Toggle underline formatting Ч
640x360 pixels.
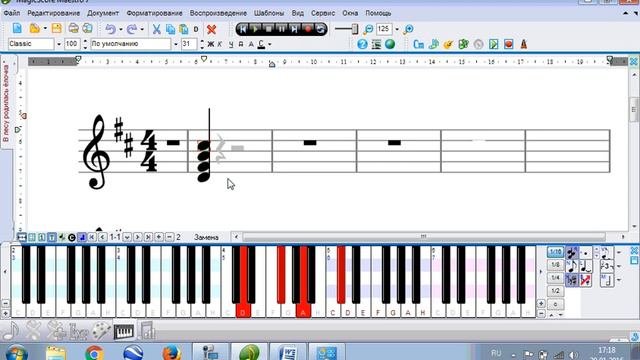point(231,44)
